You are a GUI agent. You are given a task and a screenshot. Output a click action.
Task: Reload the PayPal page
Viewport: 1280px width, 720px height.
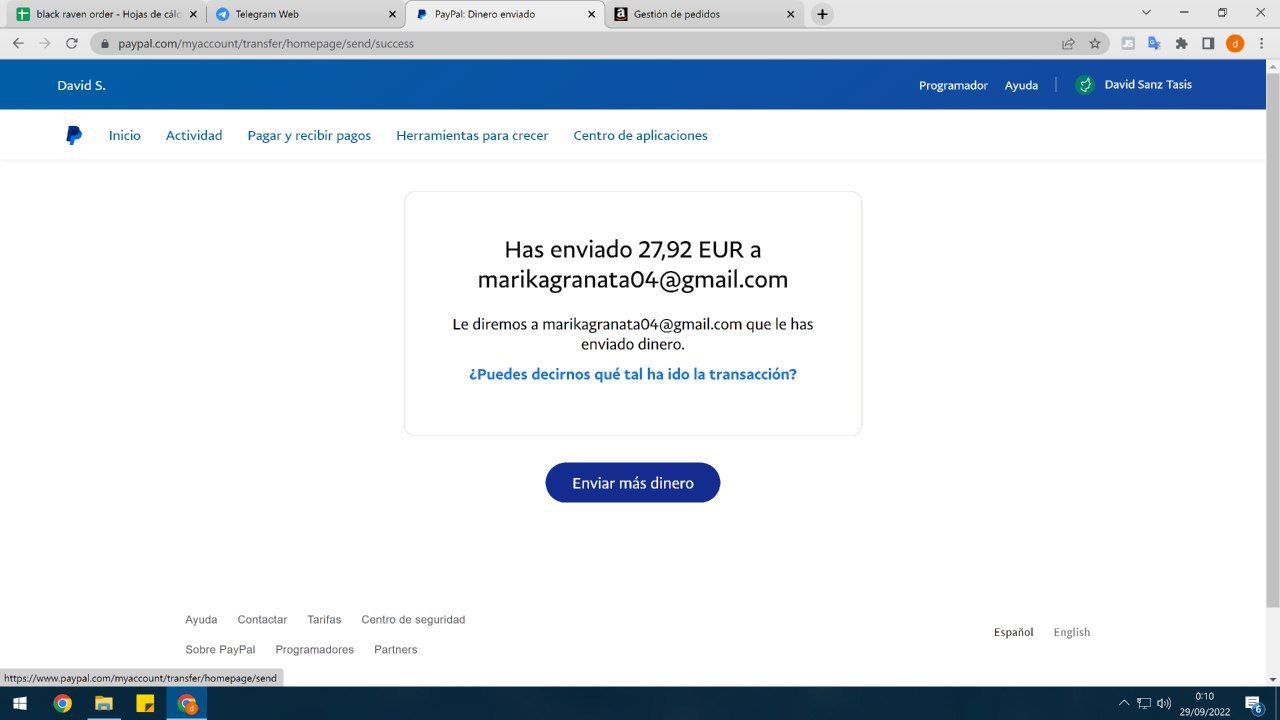tap(71, 43)
